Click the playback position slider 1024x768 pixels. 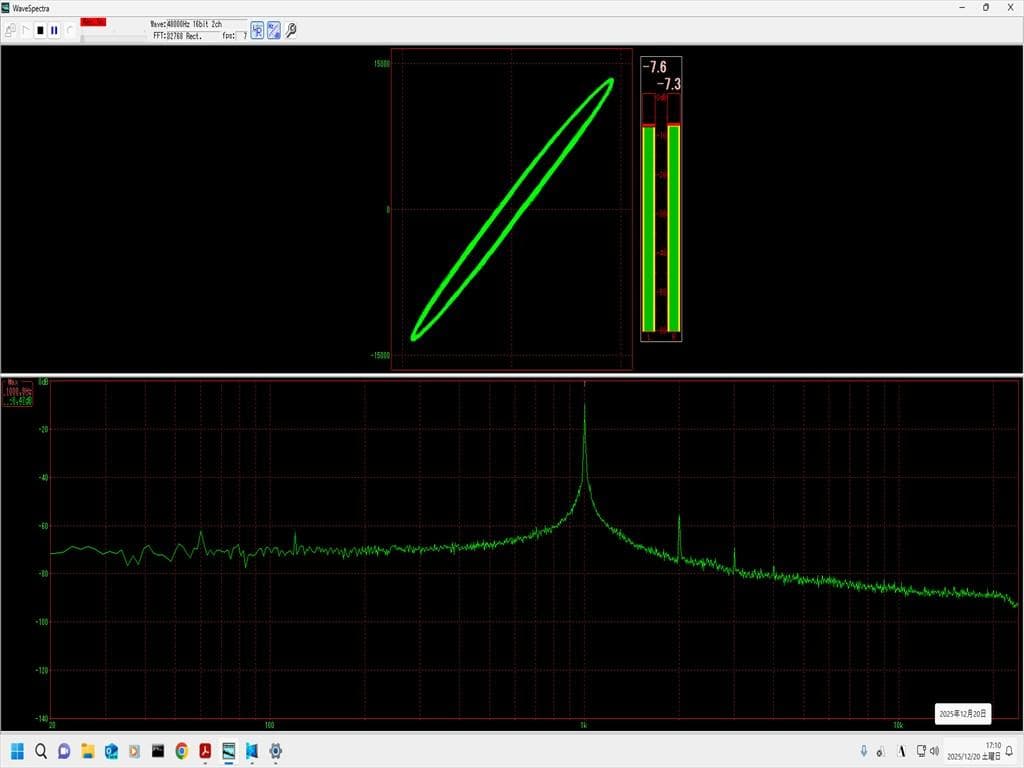[110, 36]
